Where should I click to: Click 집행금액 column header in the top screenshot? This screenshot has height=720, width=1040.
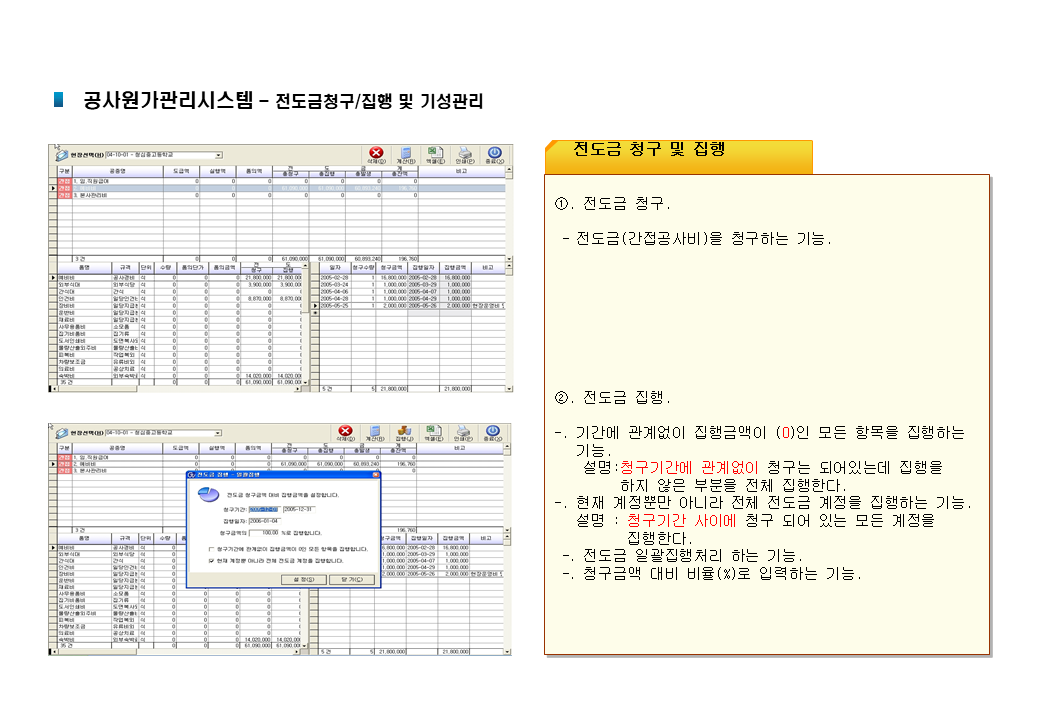[x=455, y=267]
